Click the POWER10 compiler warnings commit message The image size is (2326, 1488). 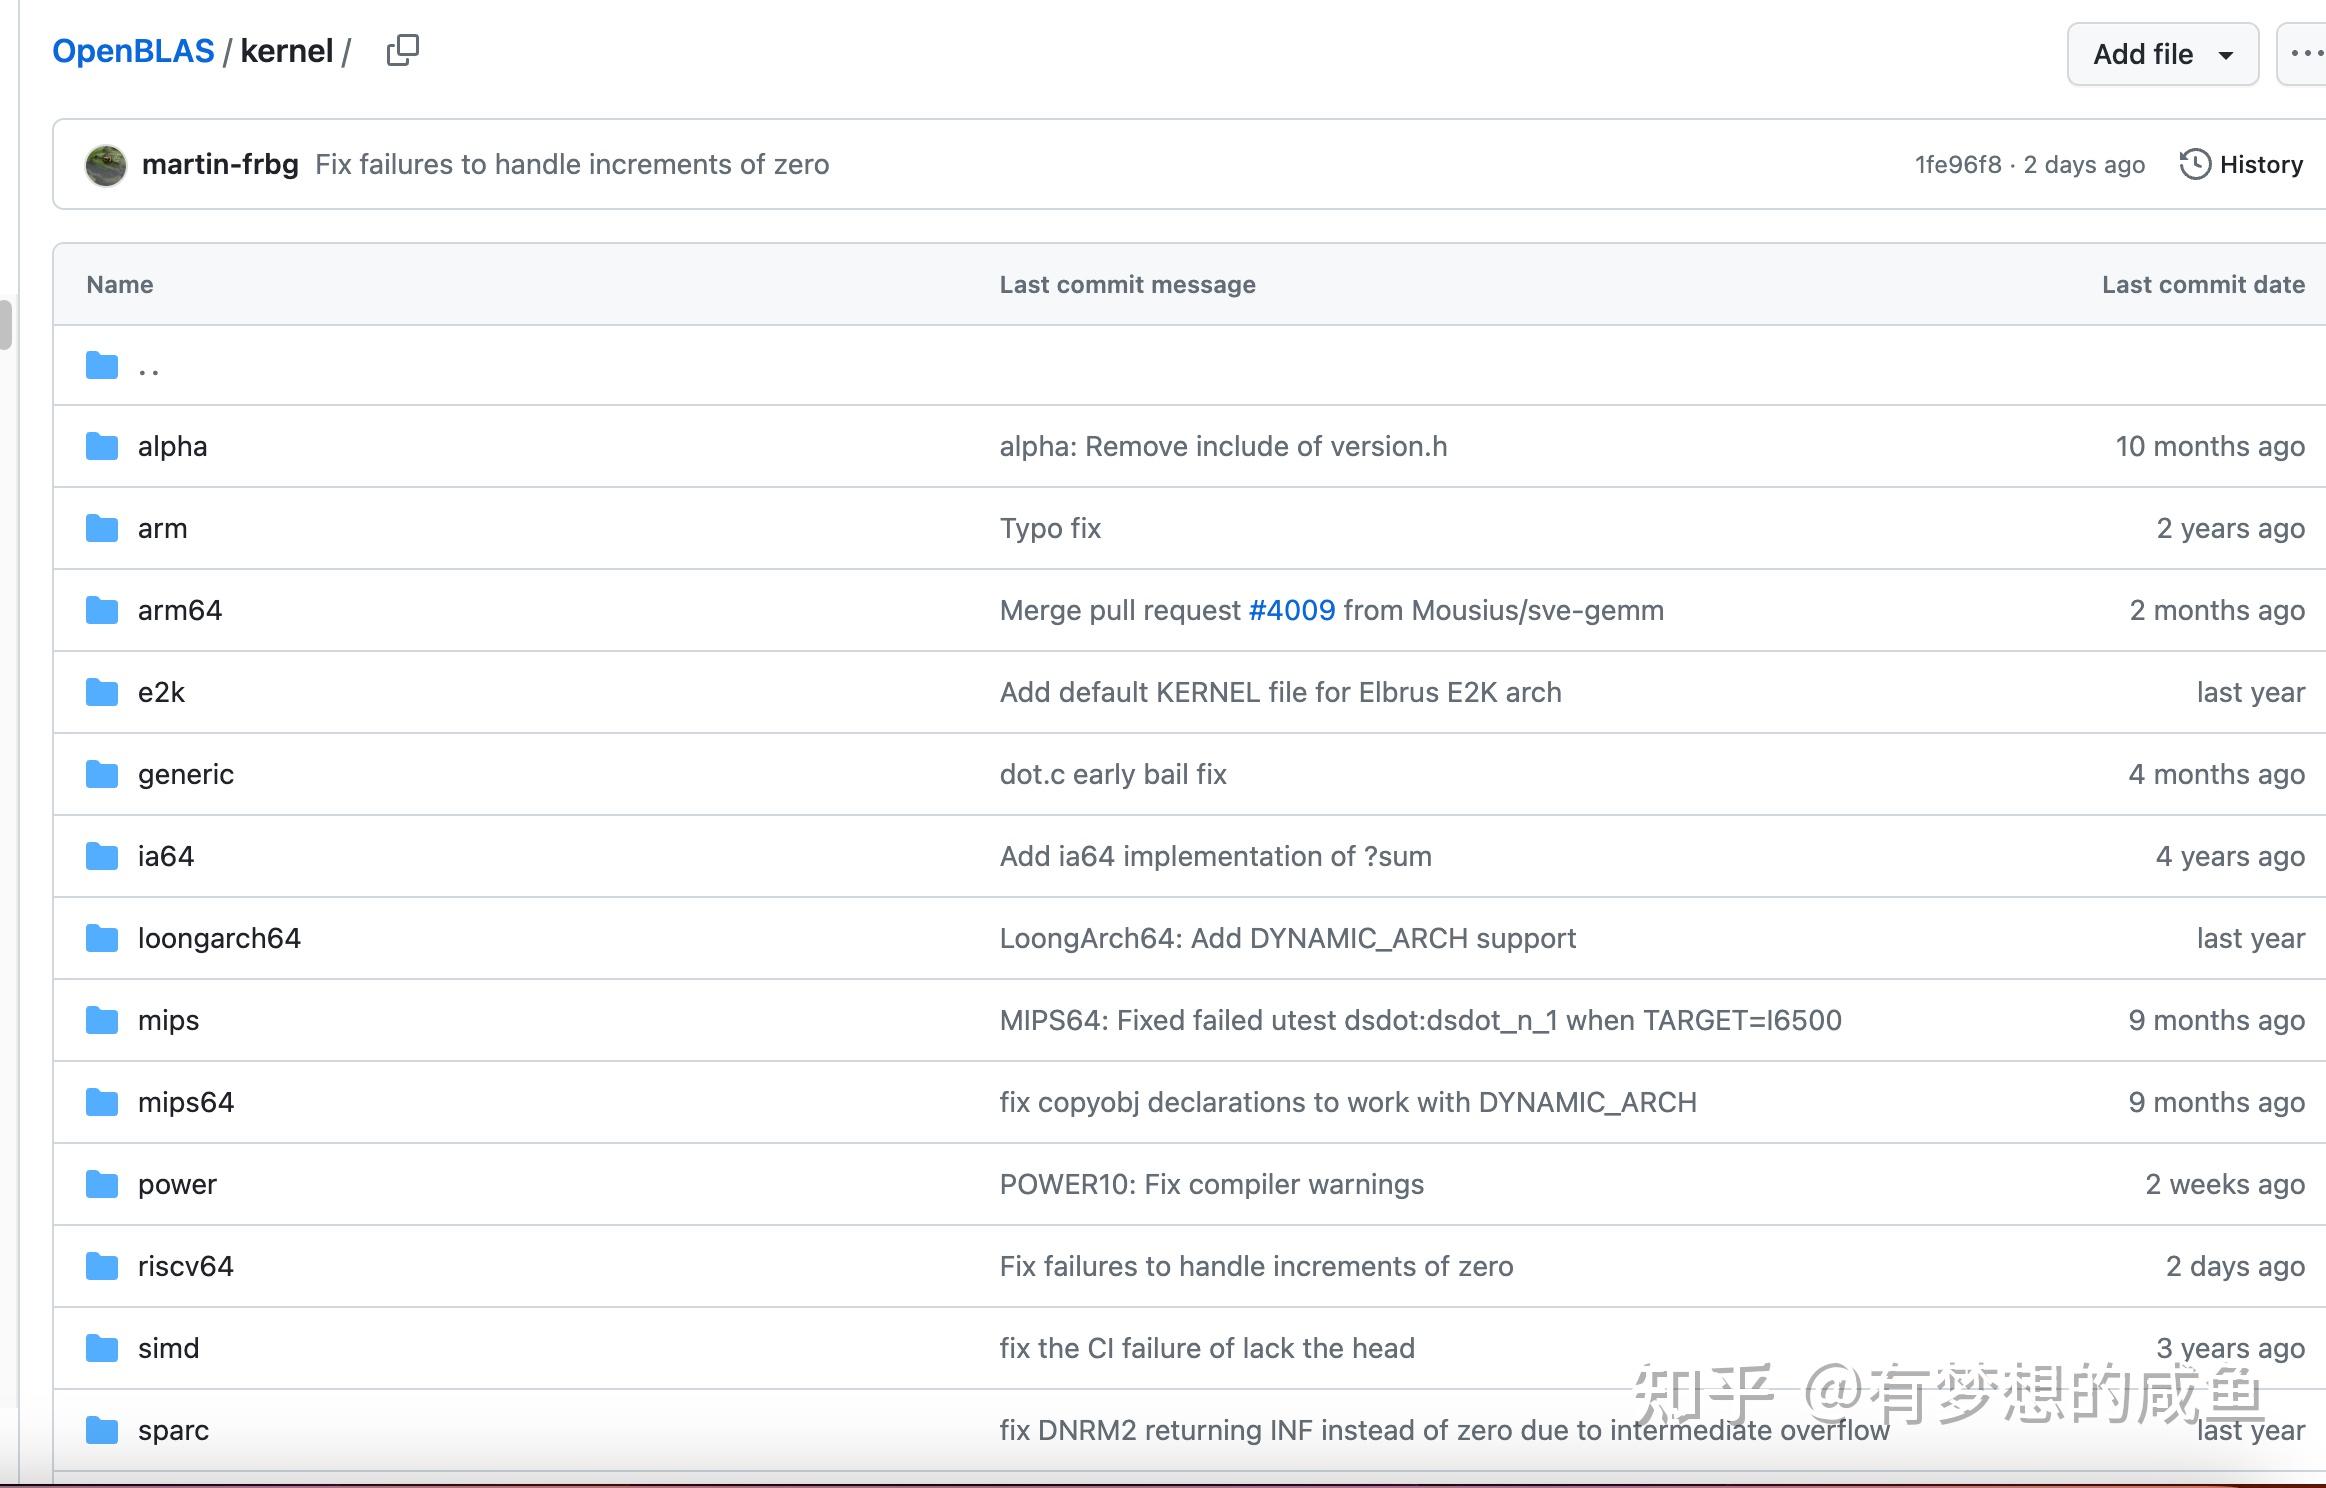coord(1211,1184)
